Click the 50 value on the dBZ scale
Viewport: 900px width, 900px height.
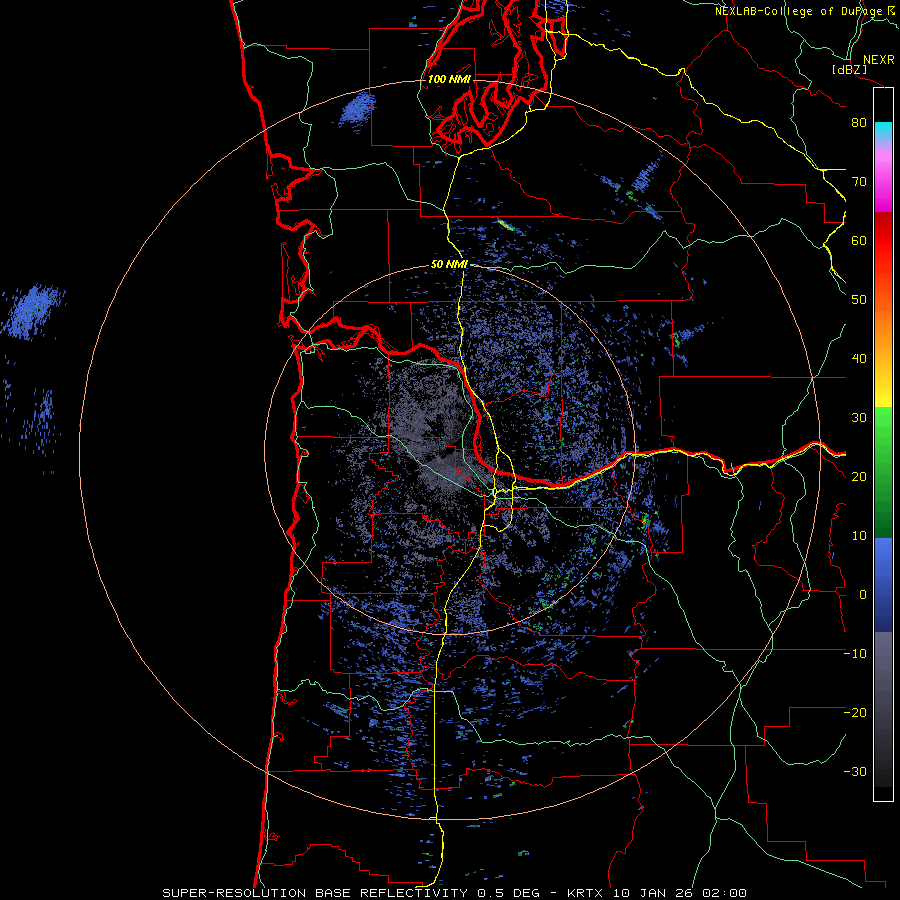[x=859, y=300]
